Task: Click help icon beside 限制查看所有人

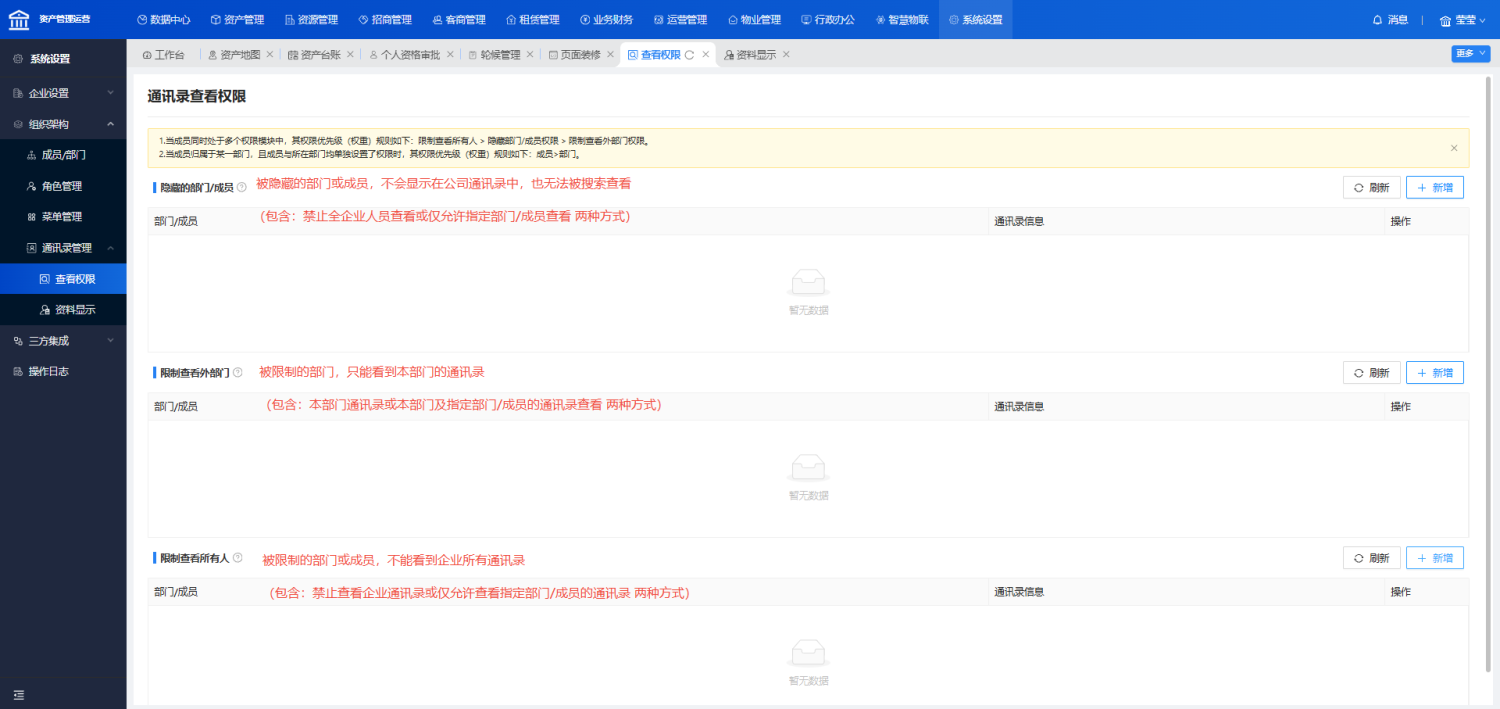Action: tap(238, 557)
